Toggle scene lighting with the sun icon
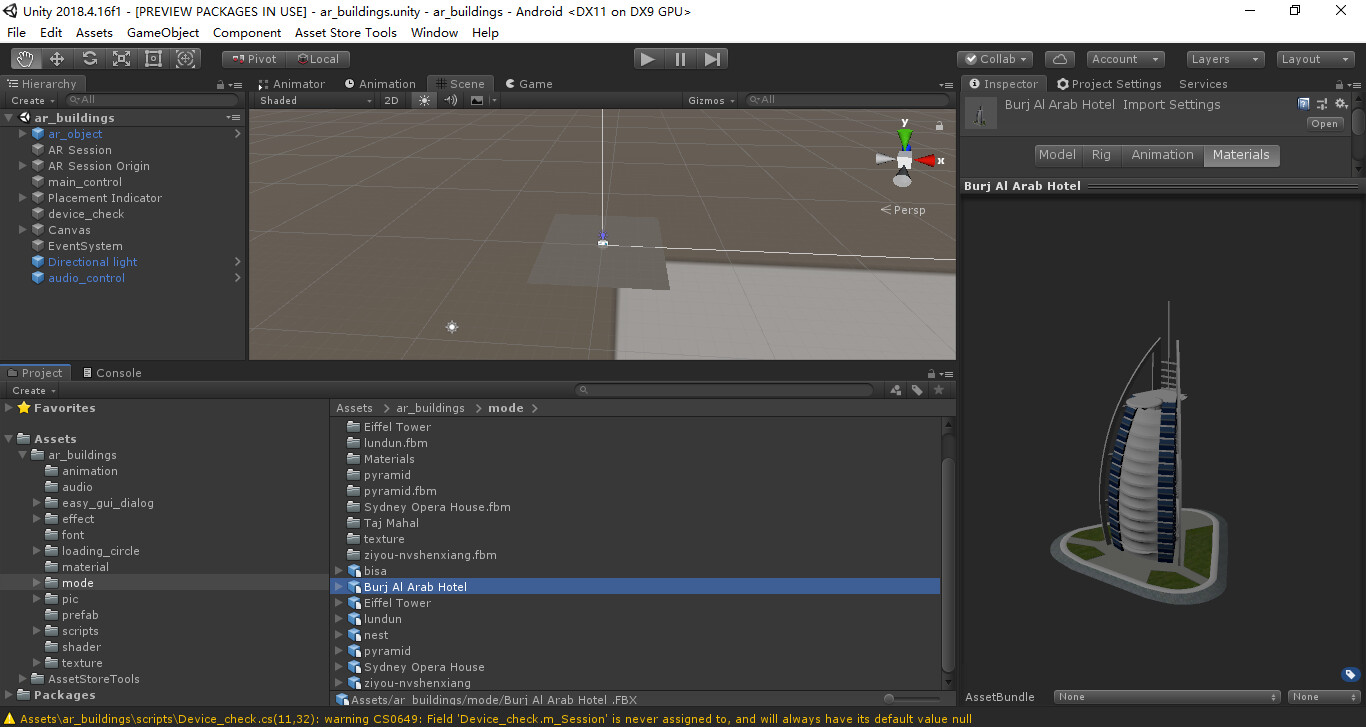The image size is (1366, 727). [424, 100]
